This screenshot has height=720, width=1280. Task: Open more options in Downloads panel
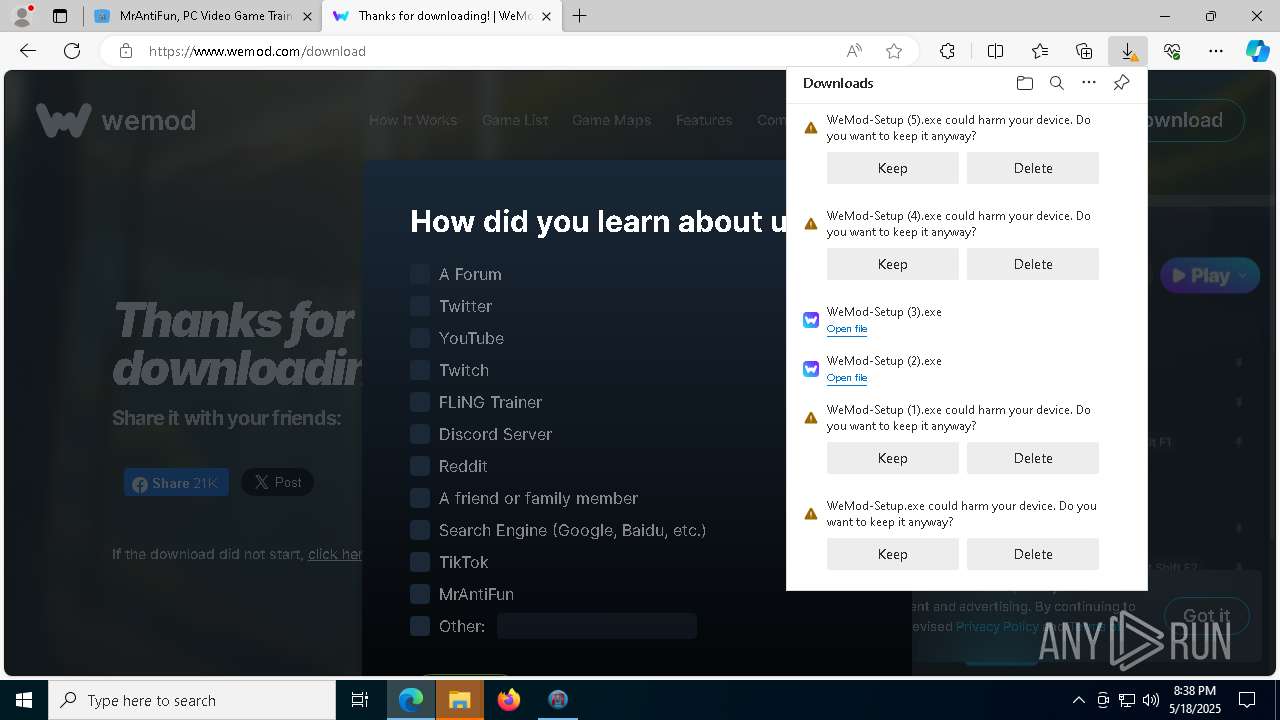[x=1089, y=83]
